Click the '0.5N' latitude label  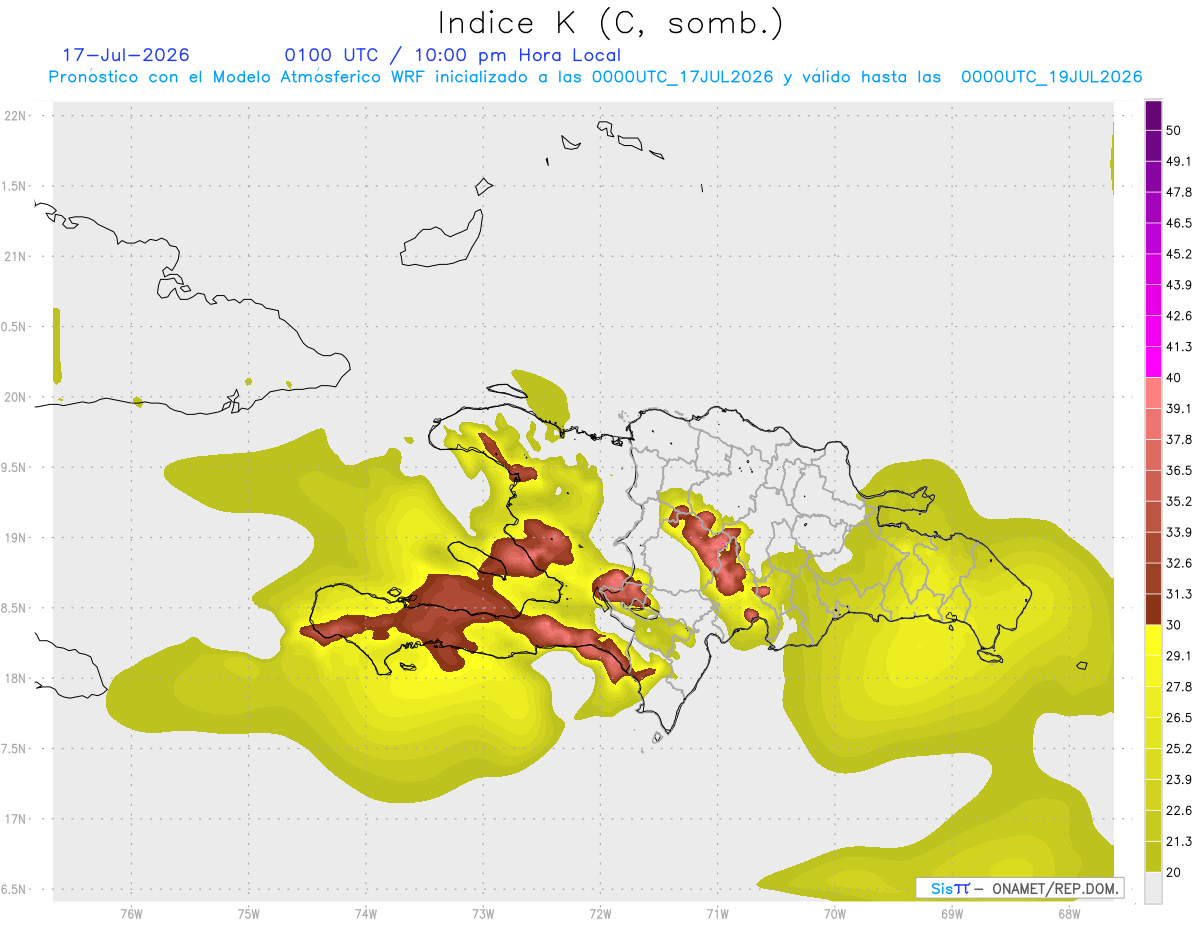(15, 327)
